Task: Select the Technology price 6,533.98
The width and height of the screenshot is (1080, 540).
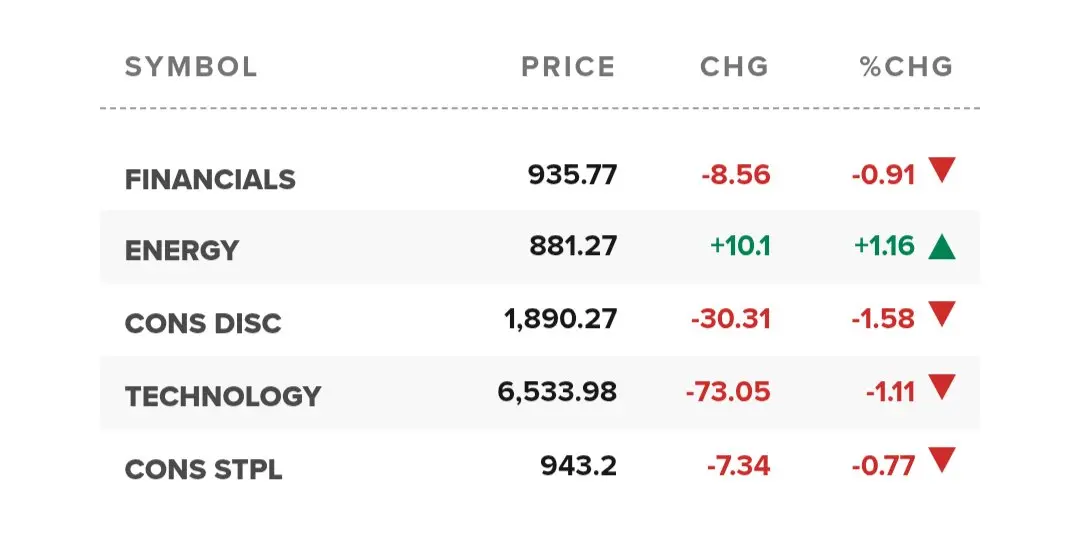Action: click(557, 392)
